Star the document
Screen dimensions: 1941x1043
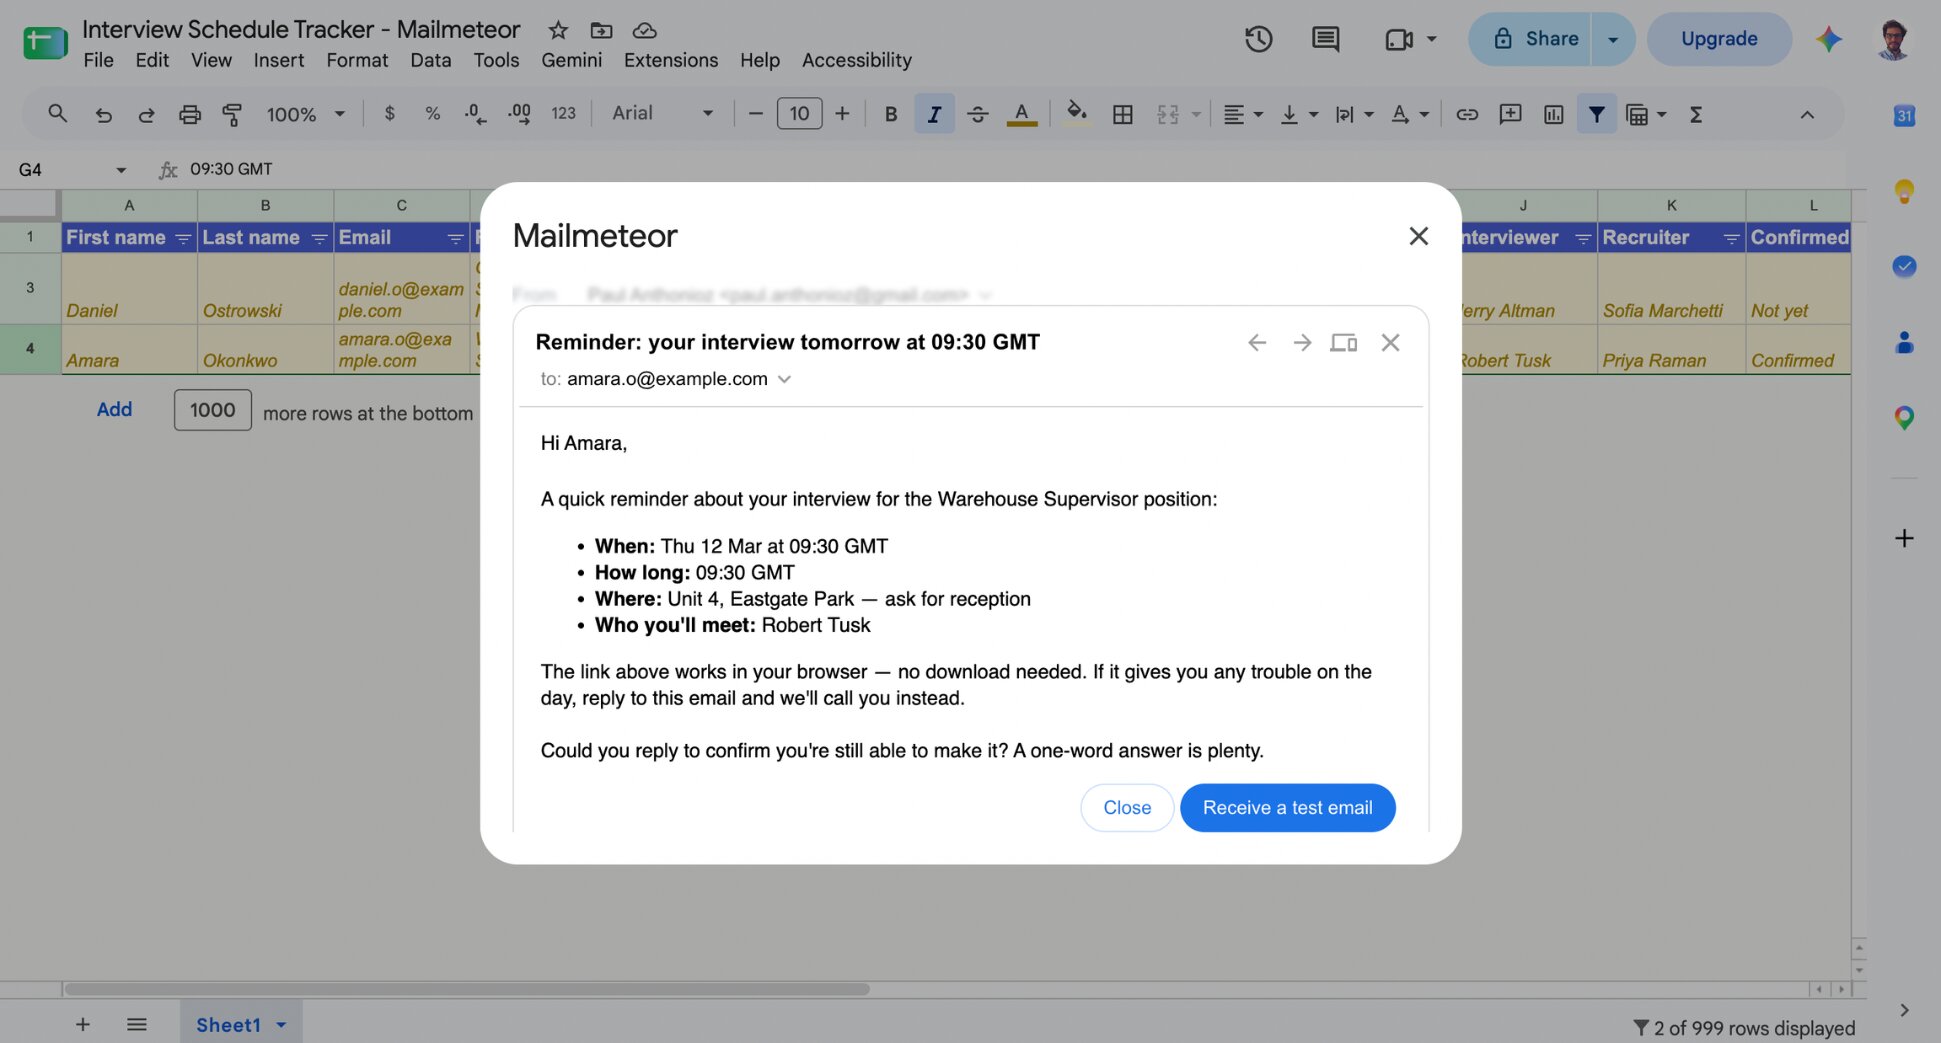pyautogui.click(x=558, y=30)
